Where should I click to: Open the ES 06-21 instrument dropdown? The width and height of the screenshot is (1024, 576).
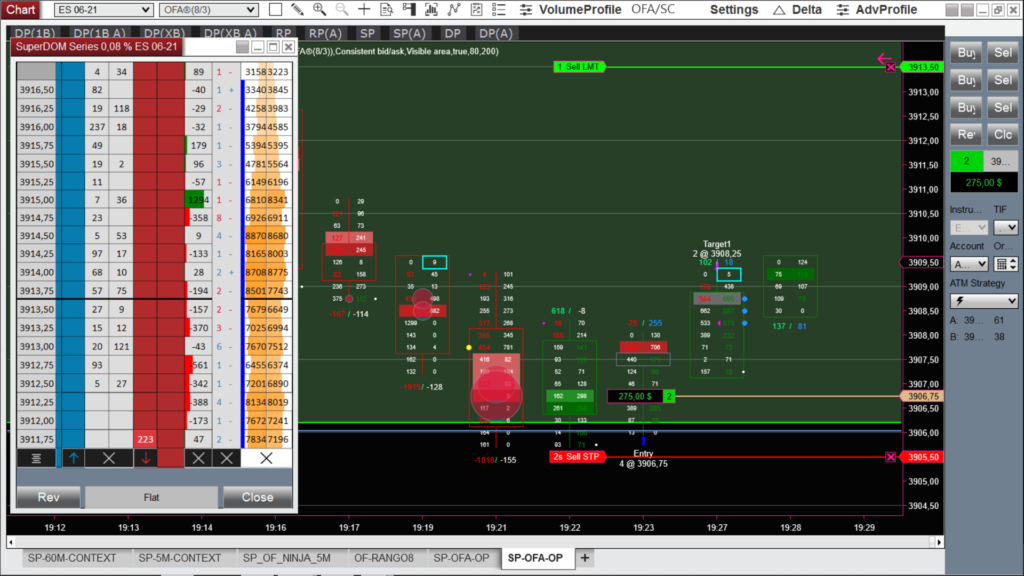click(x=103, y=10)
